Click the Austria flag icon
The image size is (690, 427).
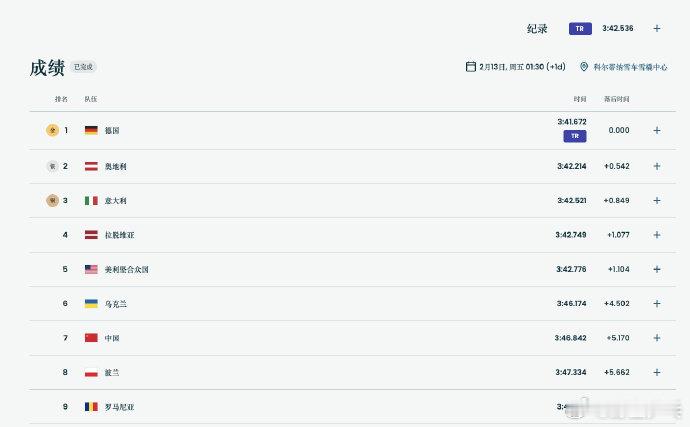(91, 166)
